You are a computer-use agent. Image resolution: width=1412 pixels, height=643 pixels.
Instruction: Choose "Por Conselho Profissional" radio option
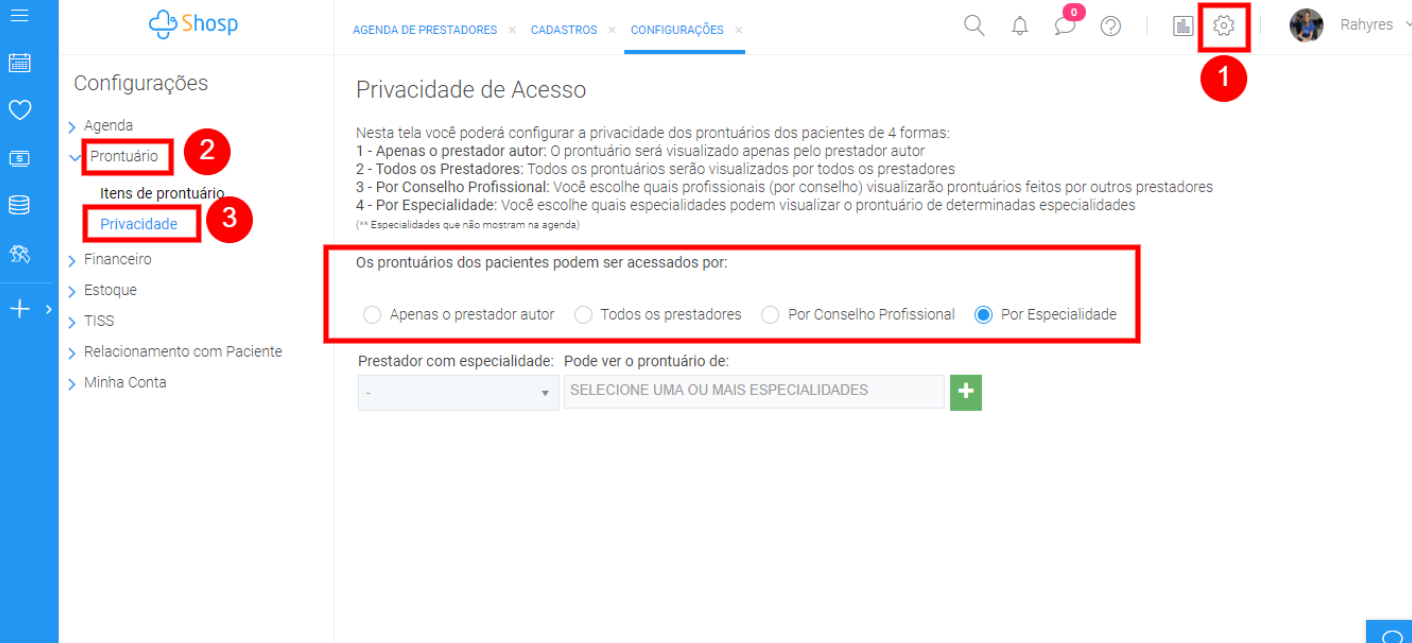(x=770, y=315)
